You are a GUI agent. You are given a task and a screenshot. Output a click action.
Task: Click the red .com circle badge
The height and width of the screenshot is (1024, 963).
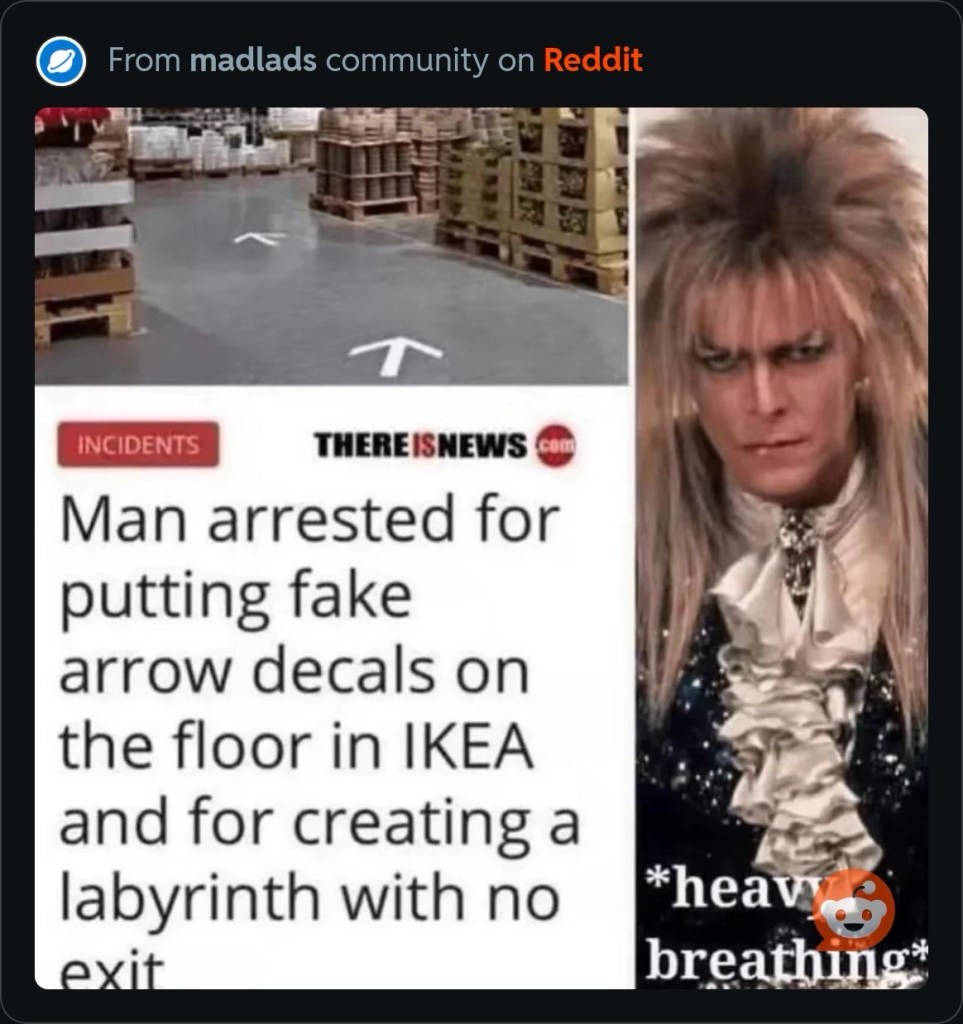pos(556,445)
